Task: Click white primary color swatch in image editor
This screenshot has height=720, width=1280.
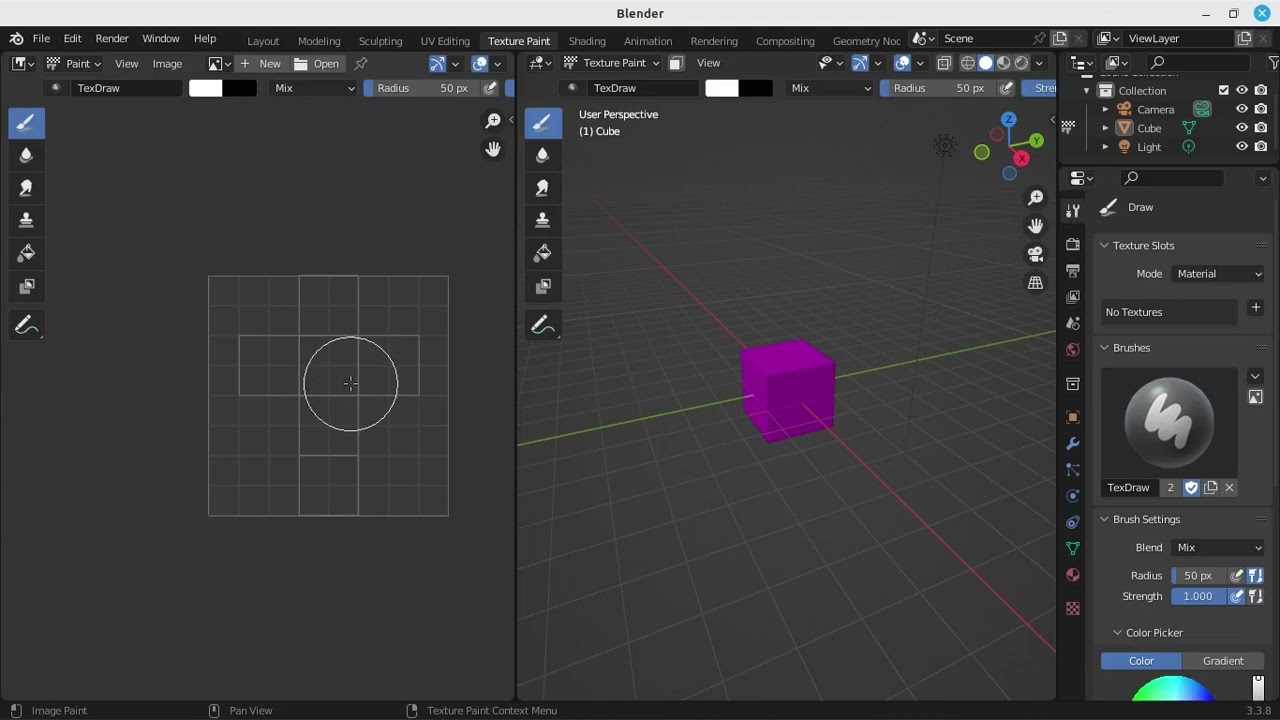Action: (206, 88)
